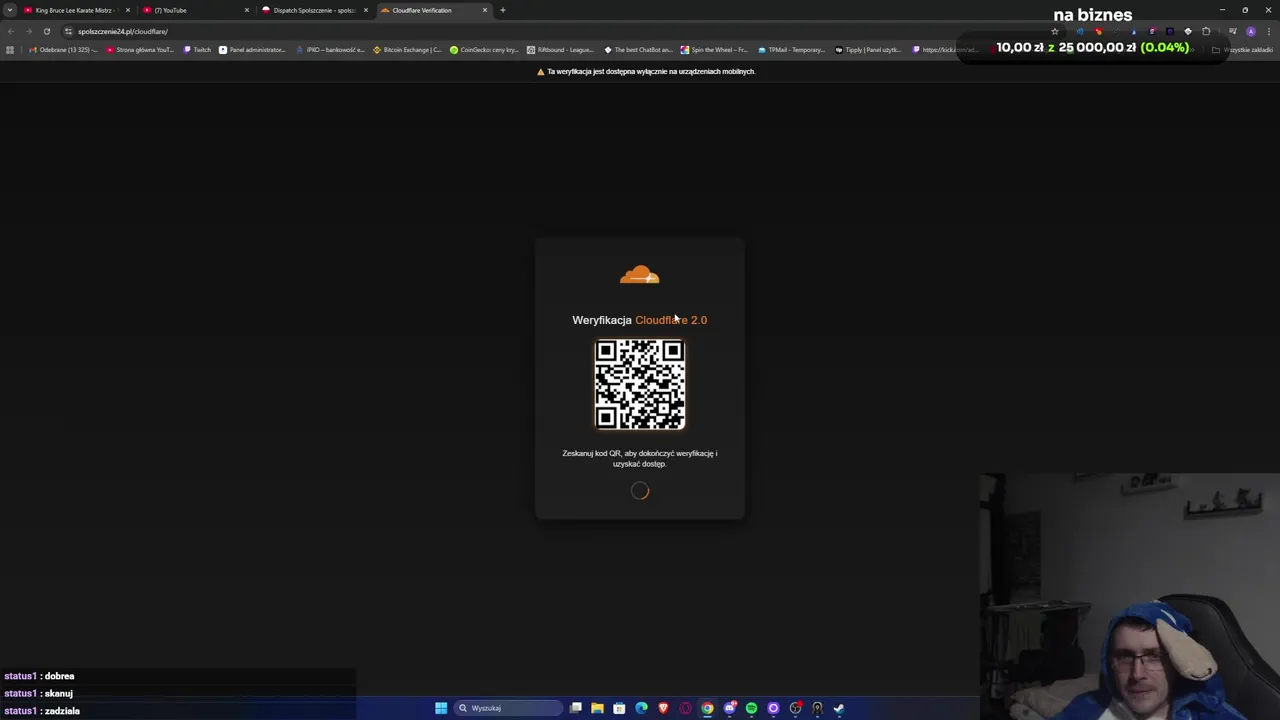
Task: Close the Dispatch Spolszczenie tab
Action: [365, 10]
